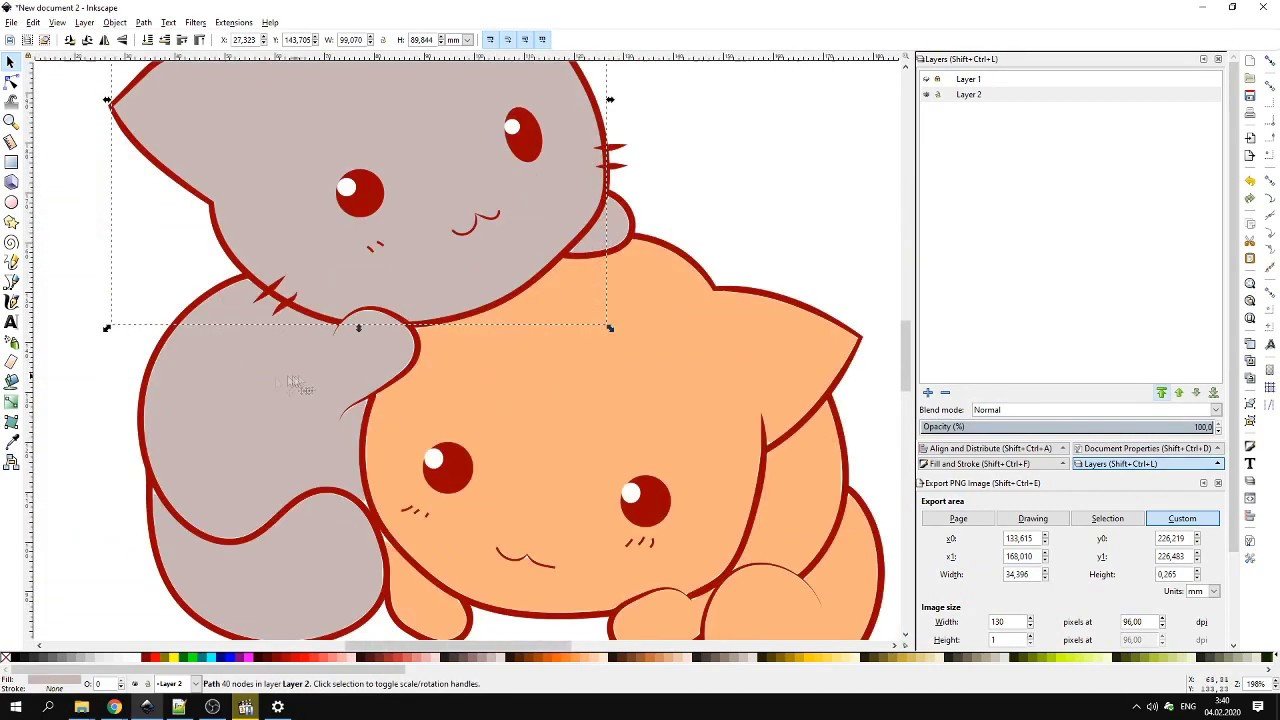Click the Page export area button
Viewport: 1280px width, 720px height.
click(x=958, y=519)
